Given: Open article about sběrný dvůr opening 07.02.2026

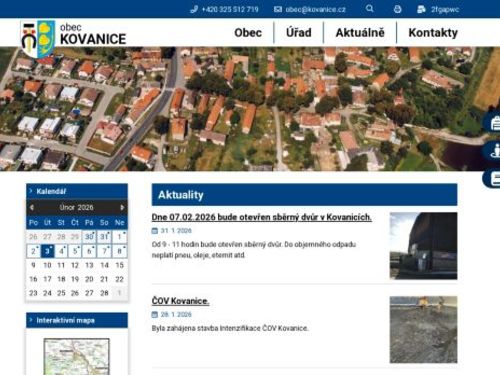Looking at the screenshot, I should pyautogui.click(x=262, y=217).
